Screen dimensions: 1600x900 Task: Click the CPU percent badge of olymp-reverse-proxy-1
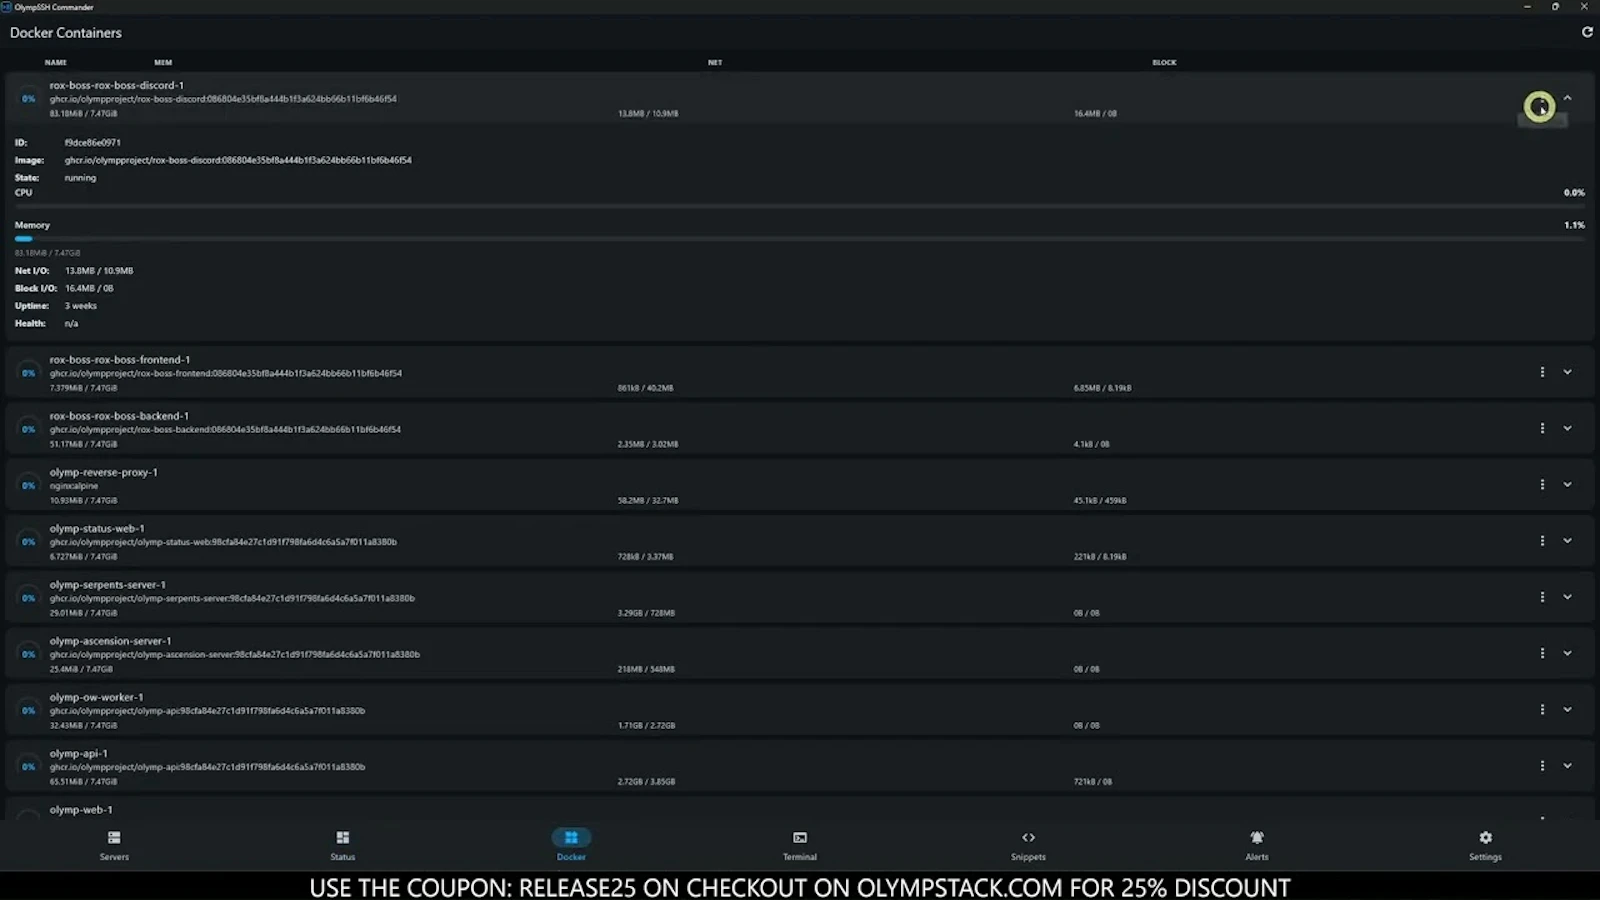28,485
